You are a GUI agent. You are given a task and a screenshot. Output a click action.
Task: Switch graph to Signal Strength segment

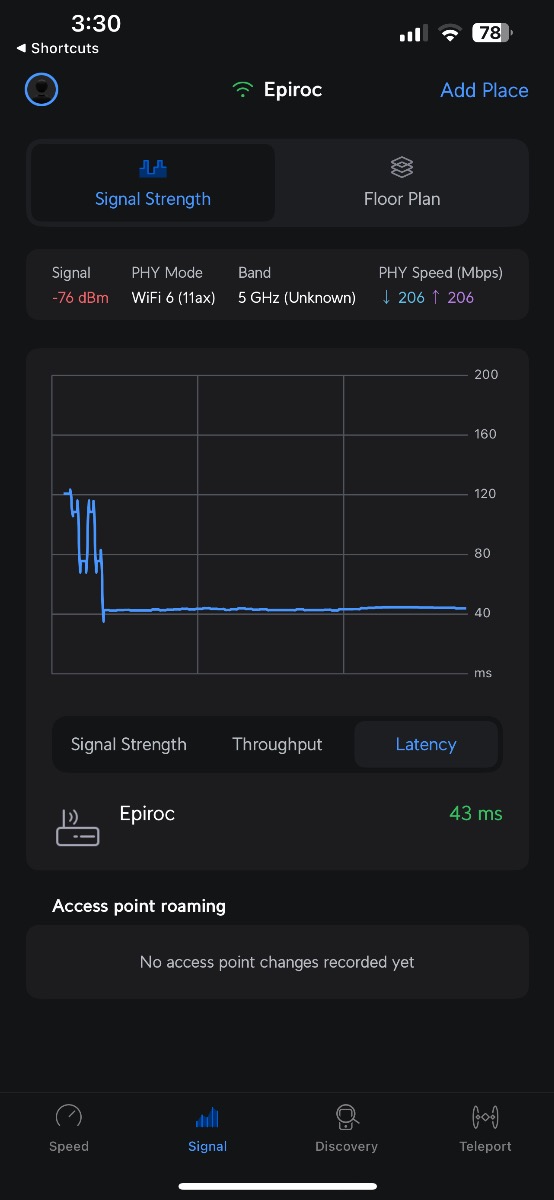[x=129, y=744]
